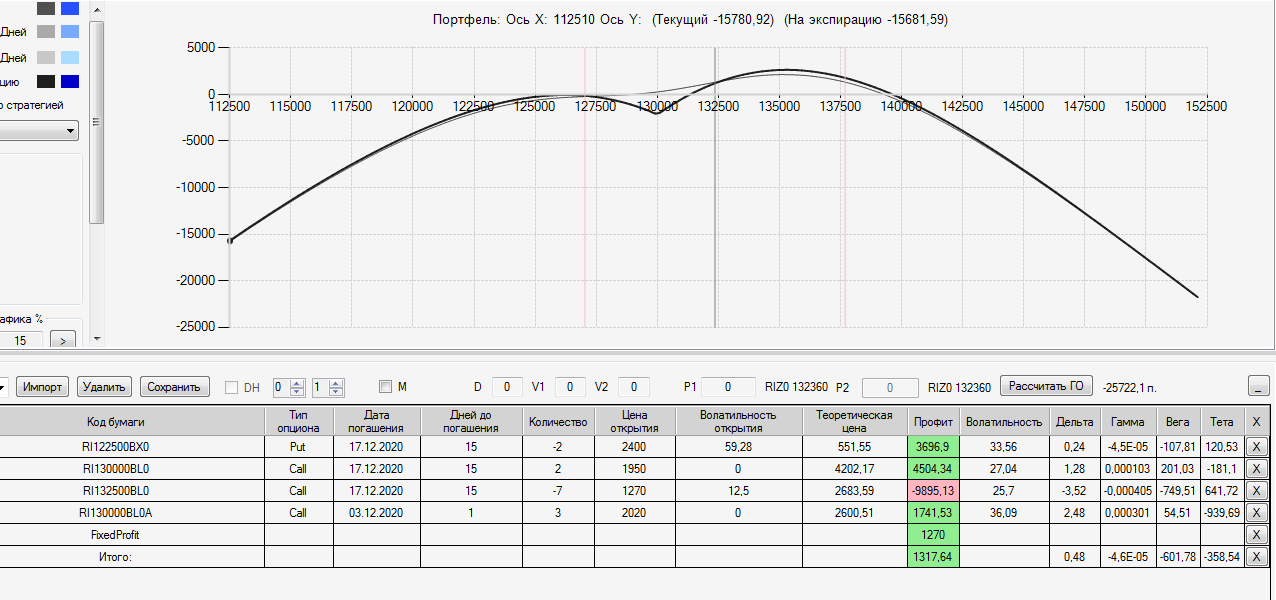
Task: Click the Количество column header
Action: pyautogui.click(x=558, y=422)
